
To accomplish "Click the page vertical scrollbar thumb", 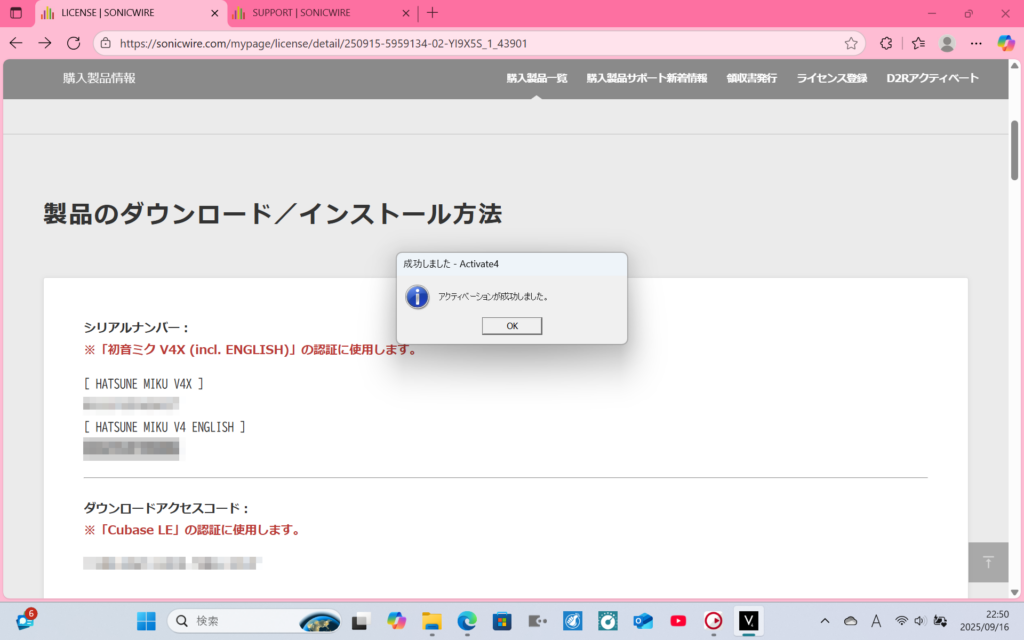I will point(1015,150).
